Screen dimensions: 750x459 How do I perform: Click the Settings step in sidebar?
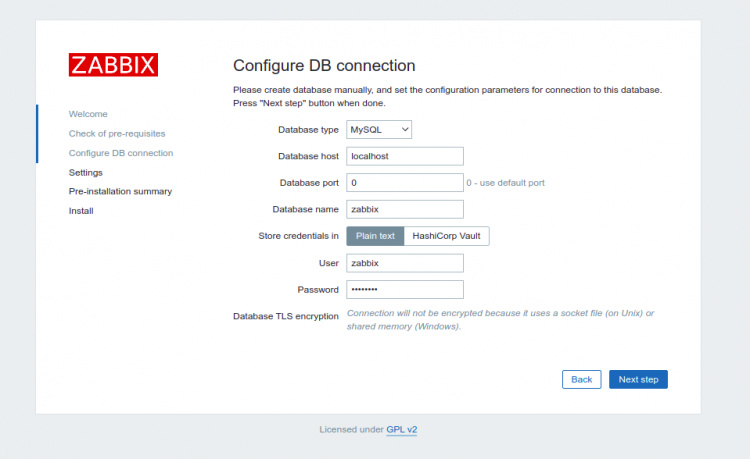click(85, 172)
